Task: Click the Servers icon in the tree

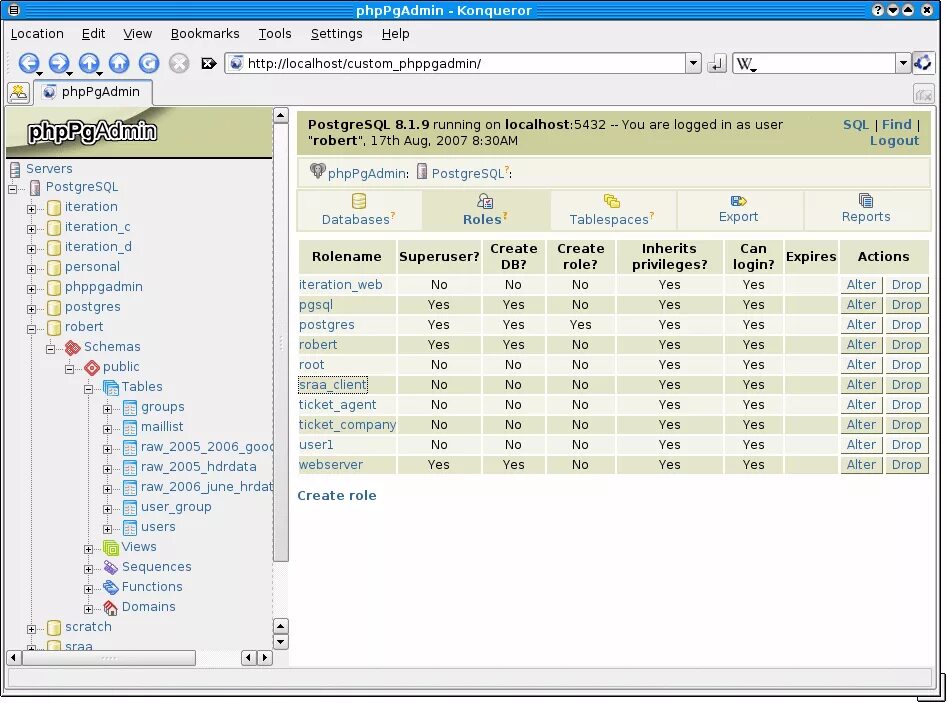Action: tap(15, 169)
